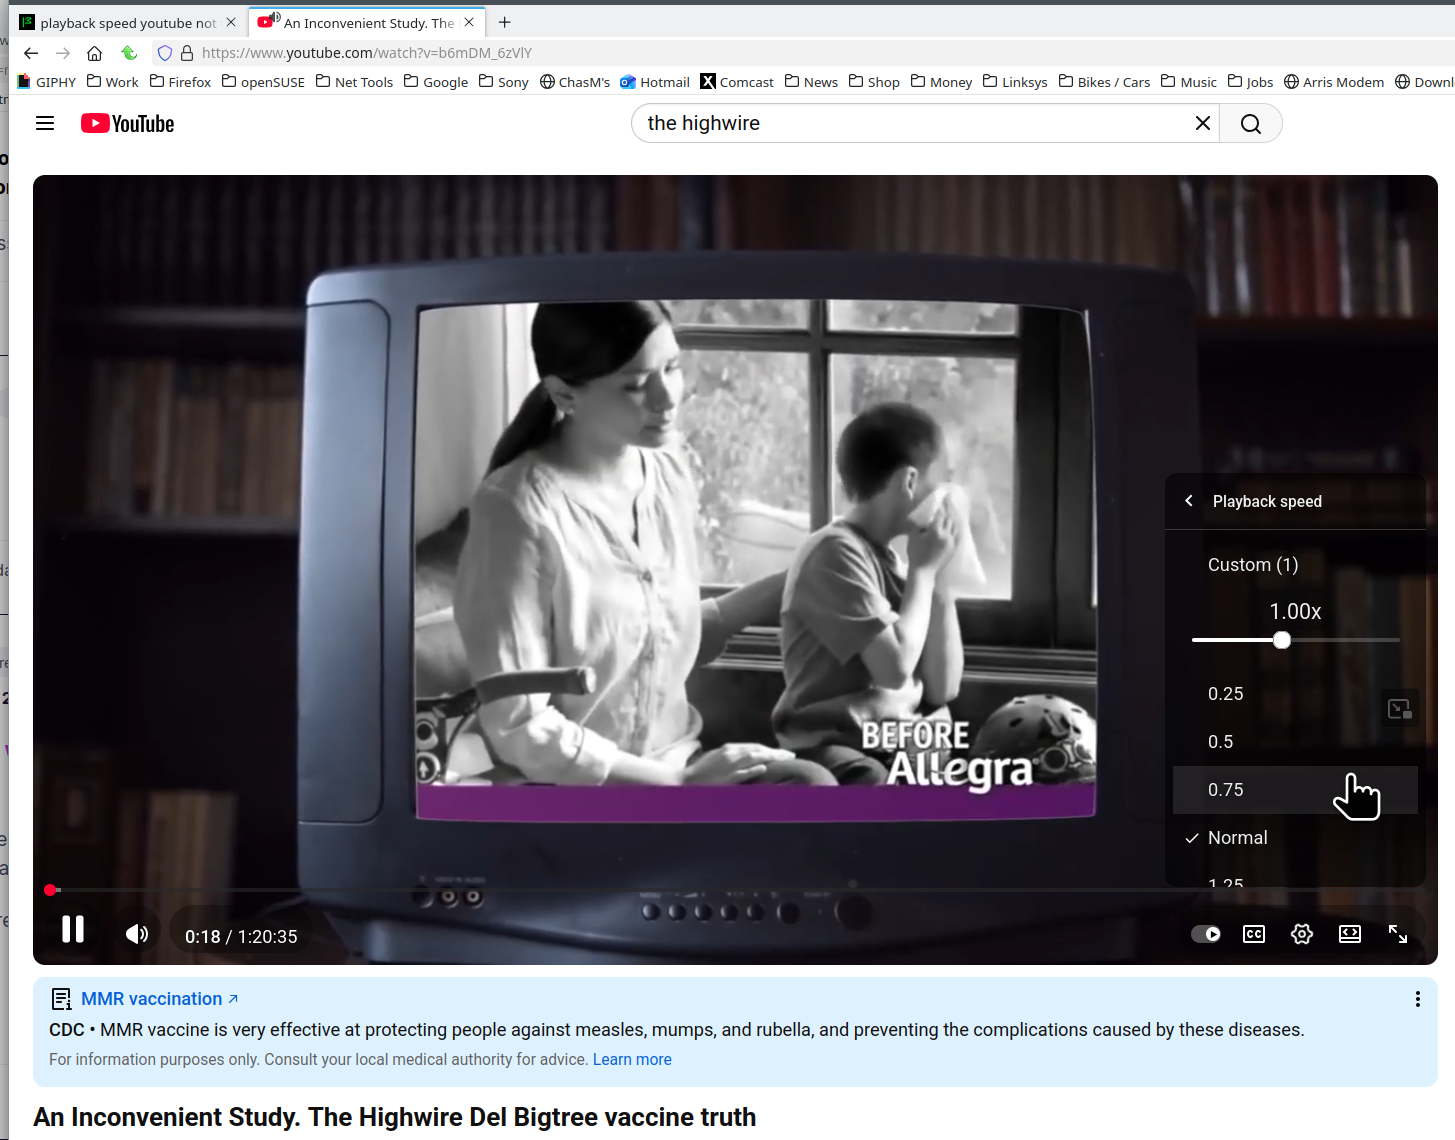Click the green extension icon in toolbar
1455x1140 pixels.
click(129, 53)
